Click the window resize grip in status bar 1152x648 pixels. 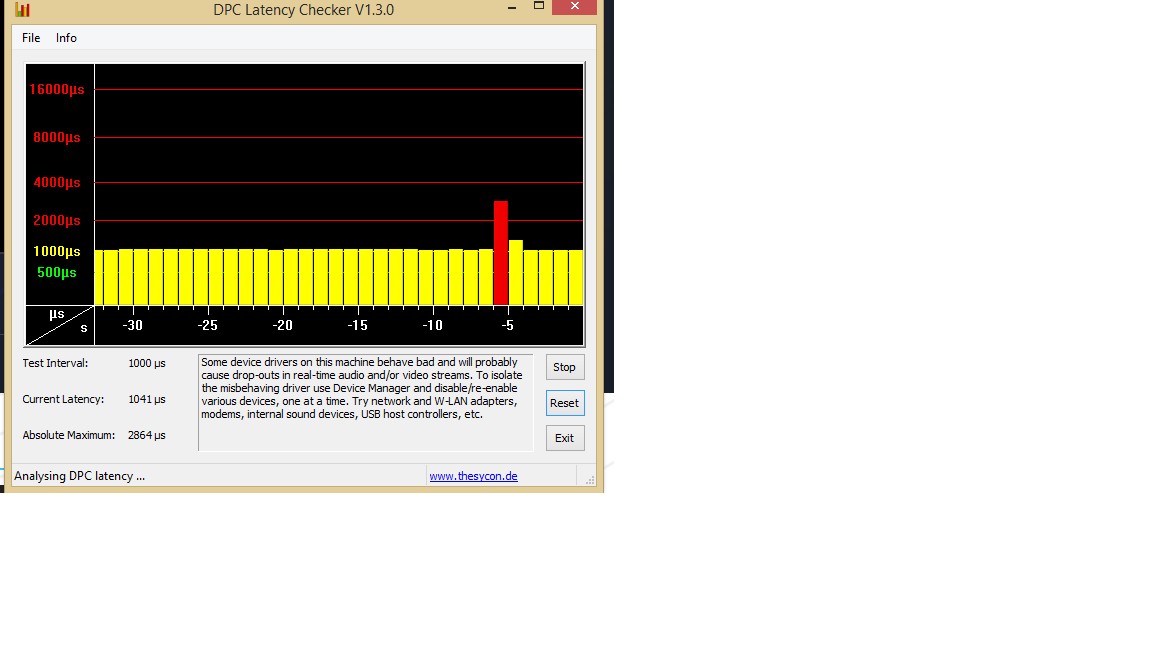click(x=589, y=480)
